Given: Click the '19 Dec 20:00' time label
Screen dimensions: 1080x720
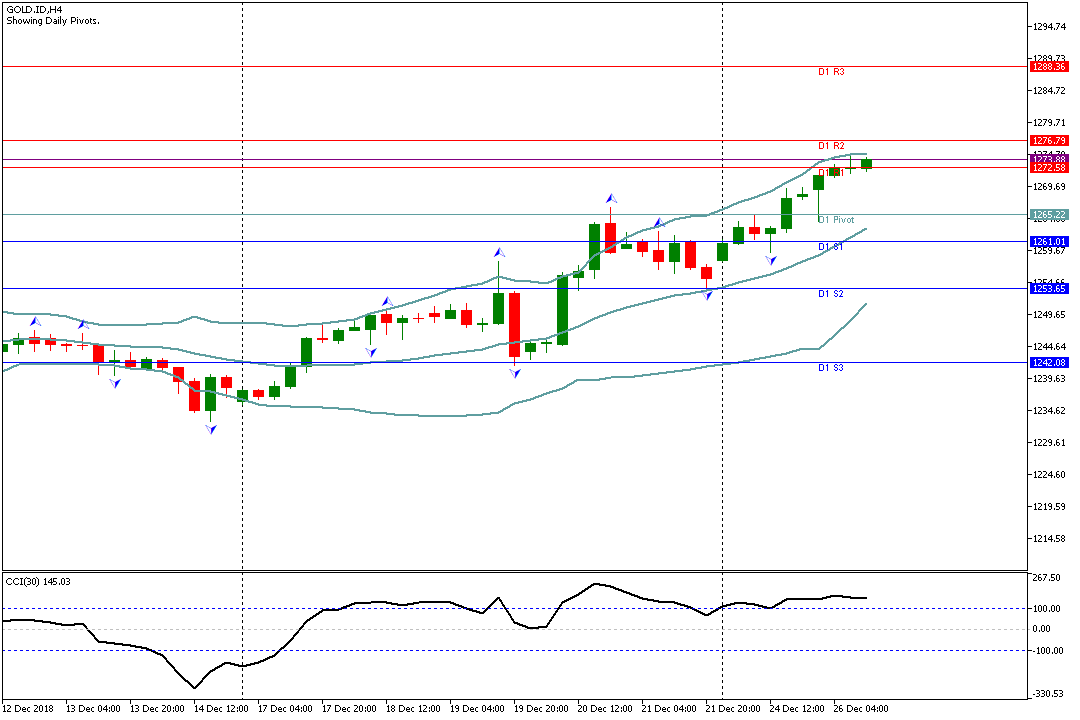Looking at the screenshot, I should (541, 709).
